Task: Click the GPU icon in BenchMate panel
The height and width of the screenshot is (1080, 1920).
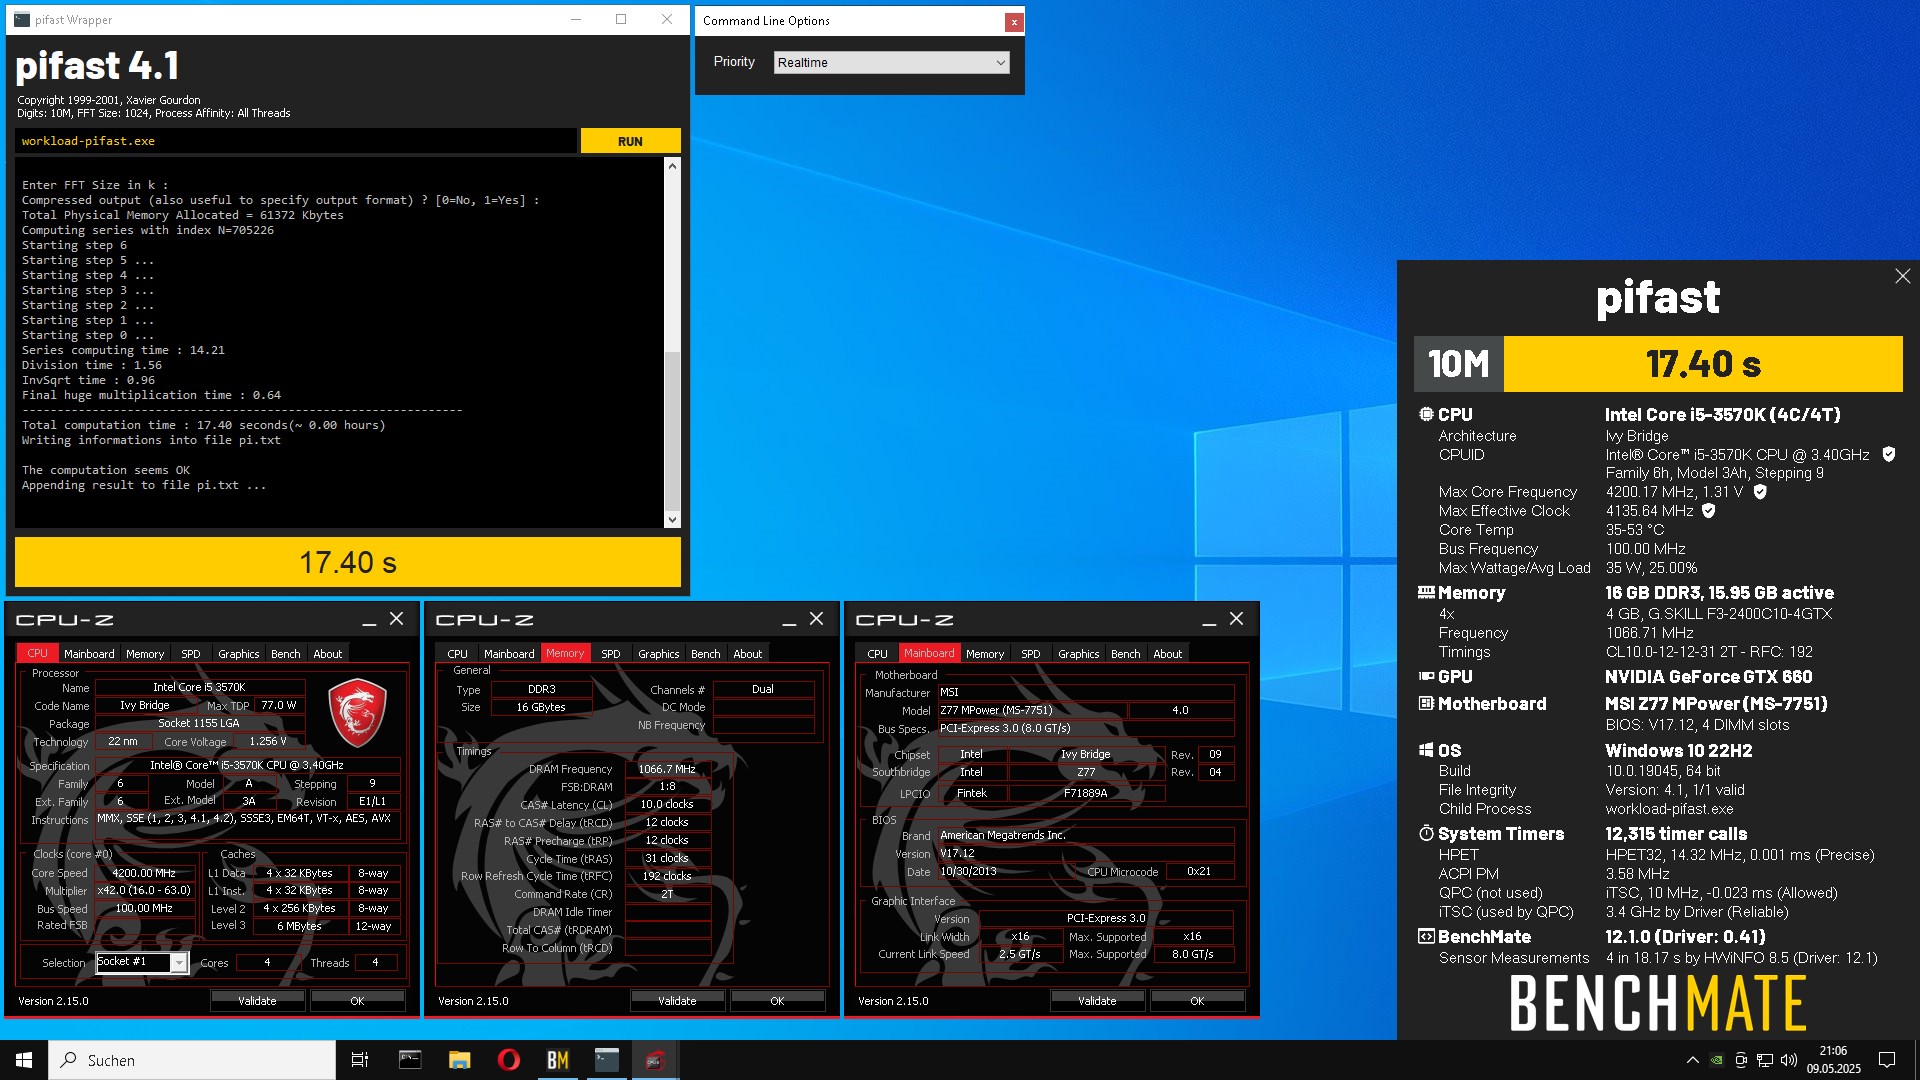Action: tap(1426, 676)
